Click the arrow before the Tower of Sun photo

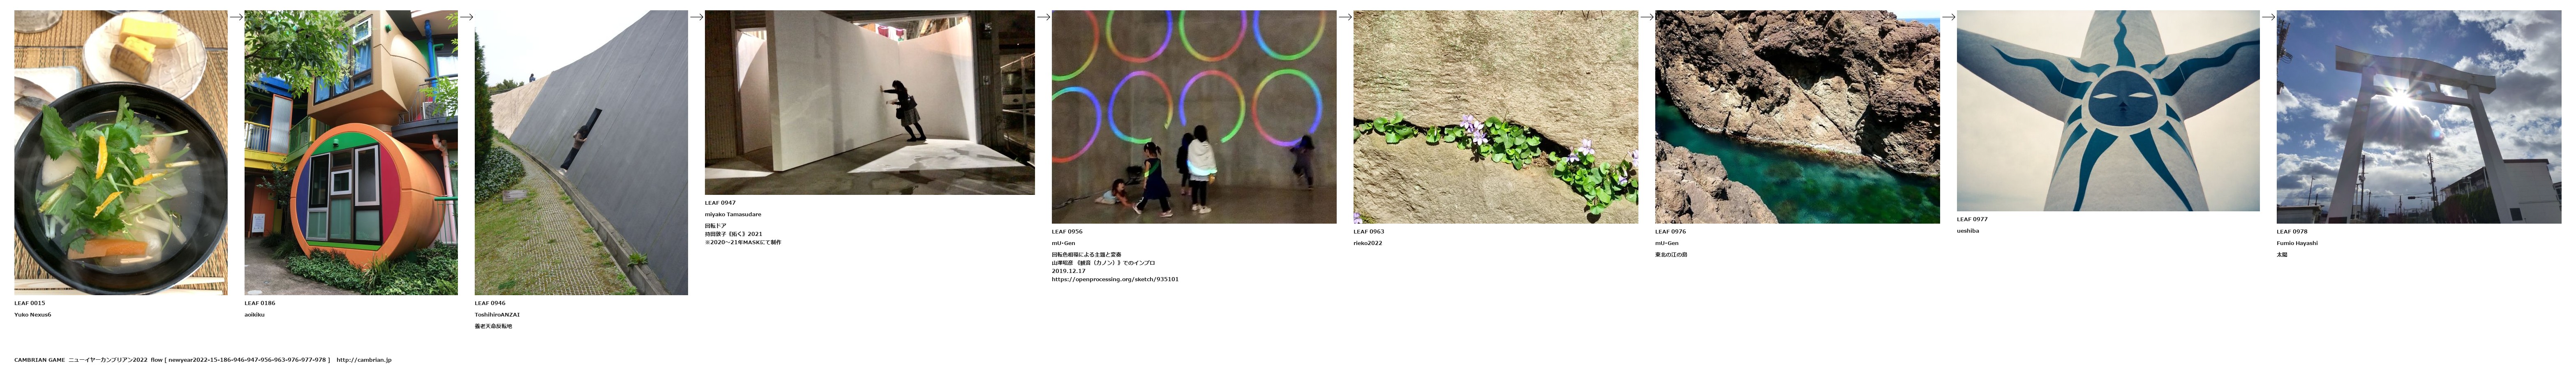[1948, 16]
